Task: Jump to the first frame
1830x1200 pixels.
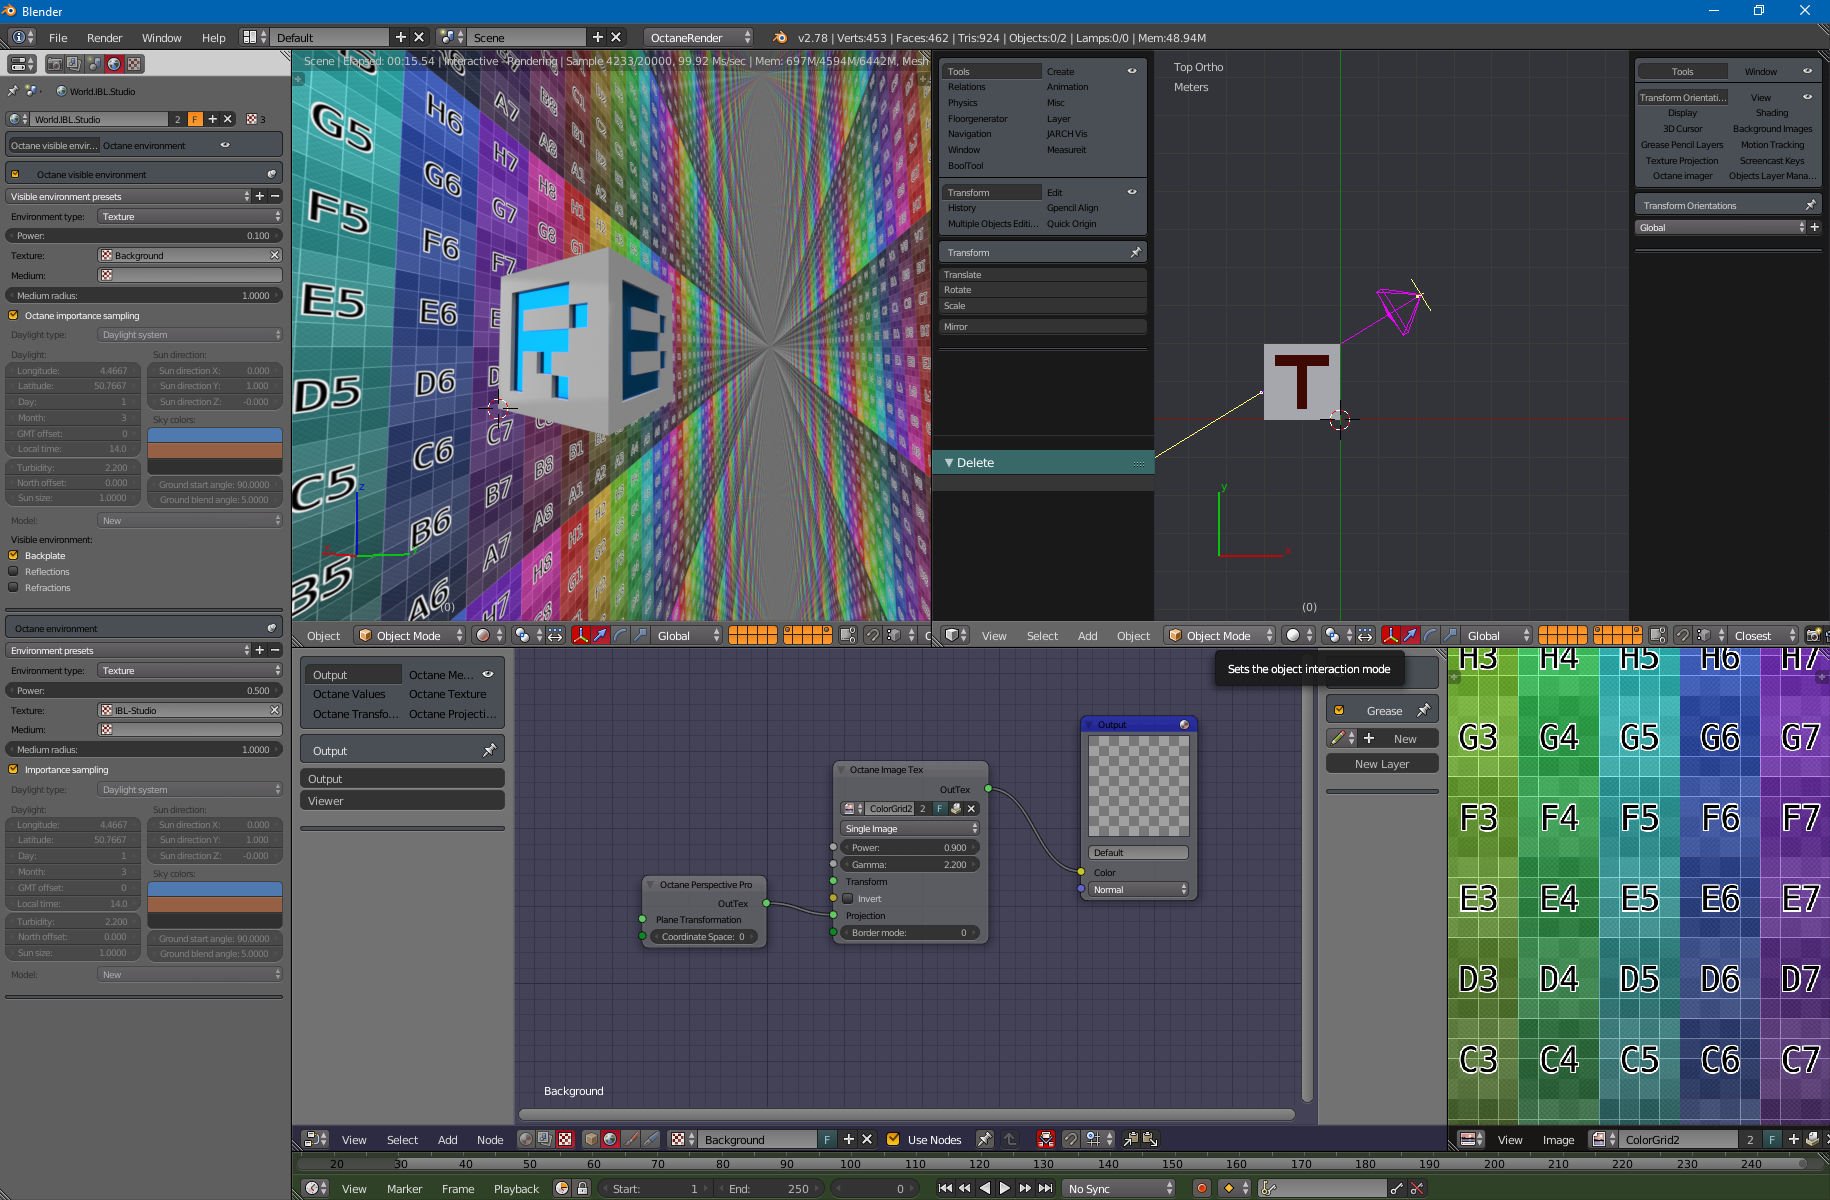Action: [x=945, y=1188]
